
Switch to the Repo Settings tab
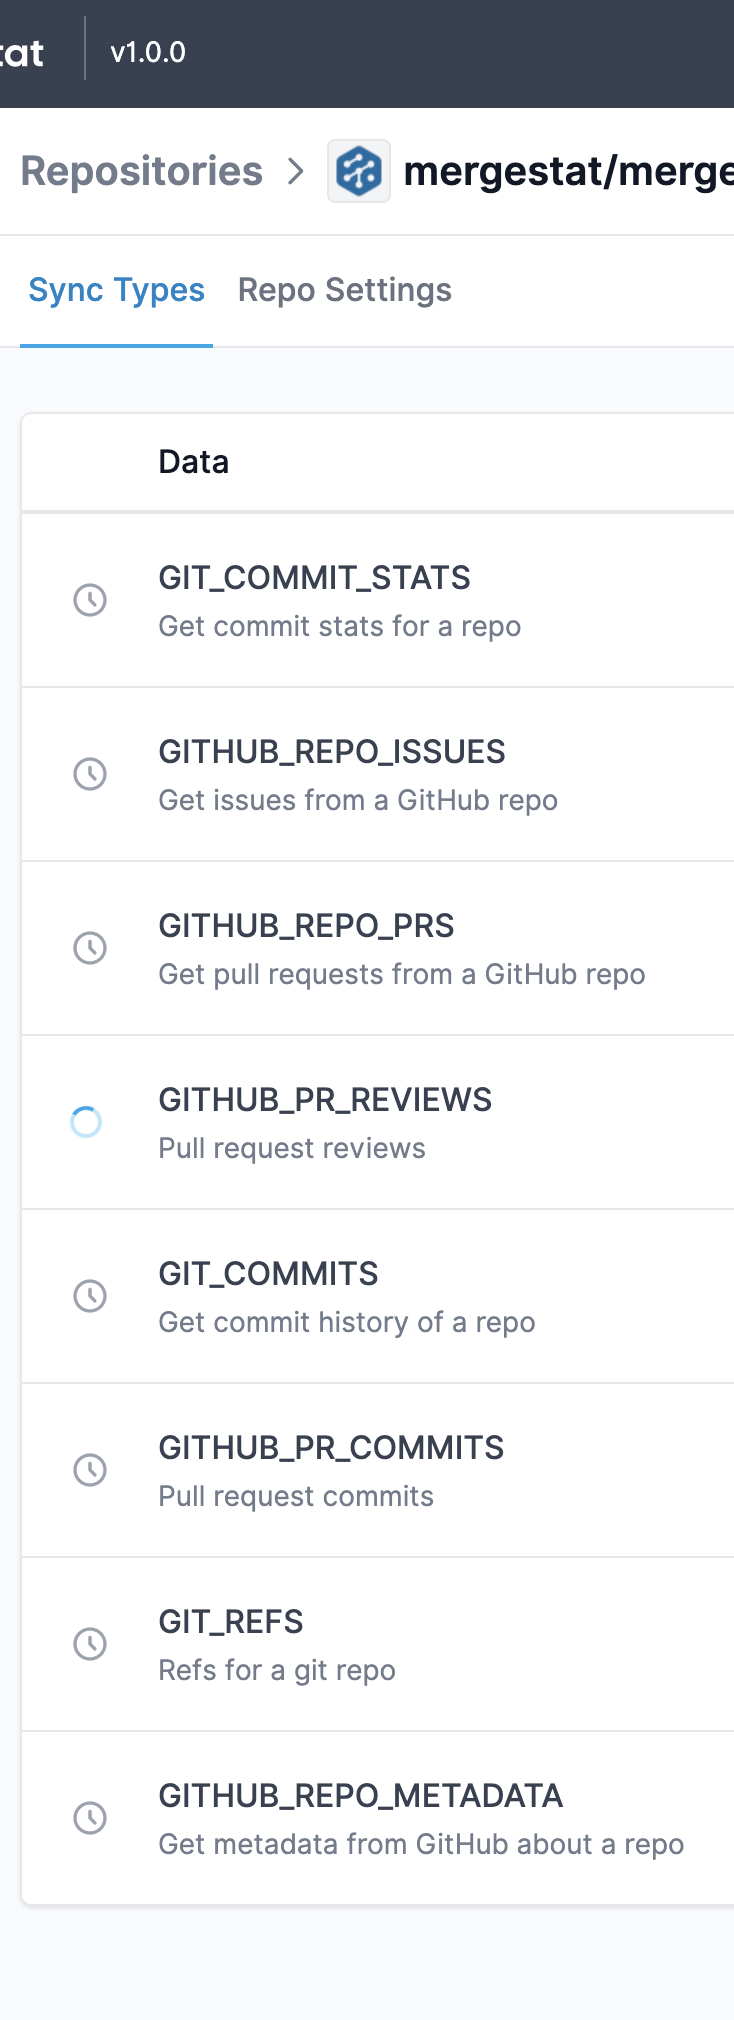[x=344, y=289]
